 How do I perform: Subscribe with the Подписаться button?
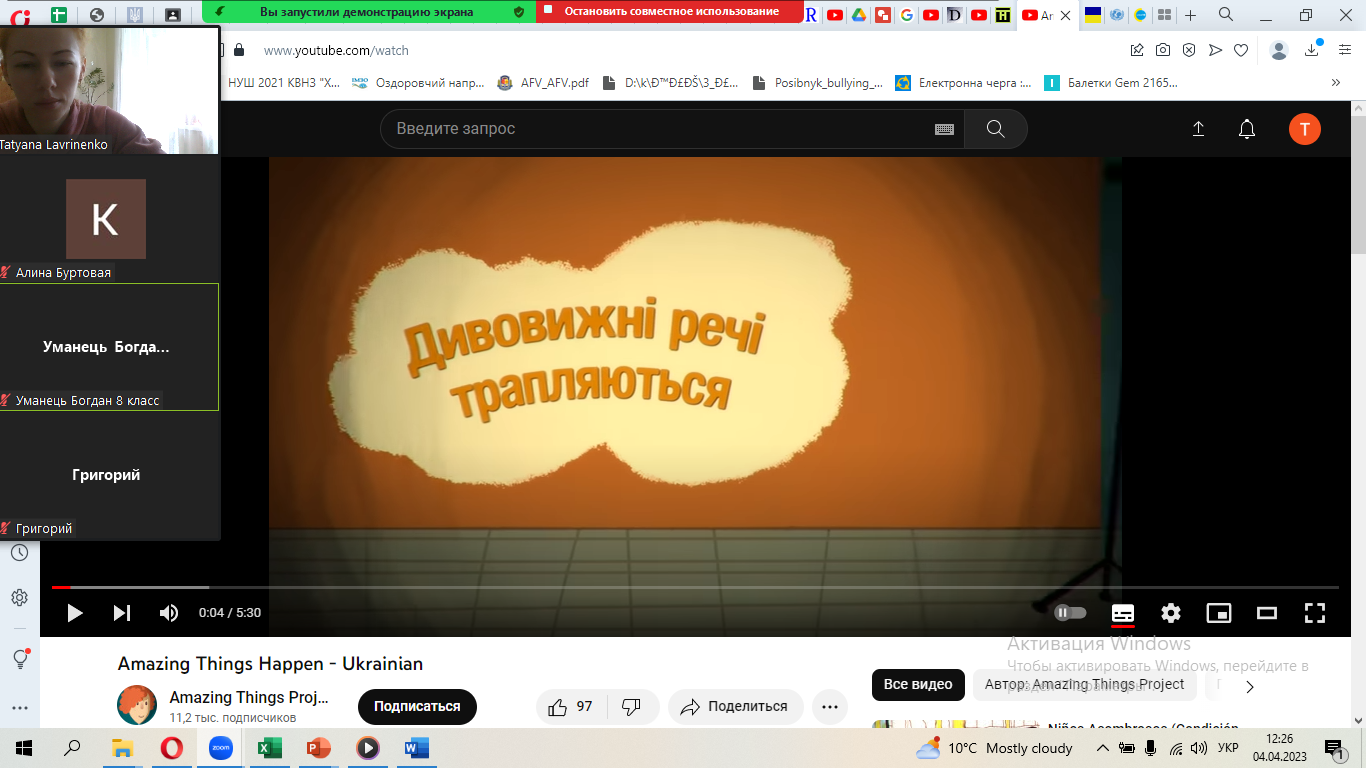tap(417, 706)
